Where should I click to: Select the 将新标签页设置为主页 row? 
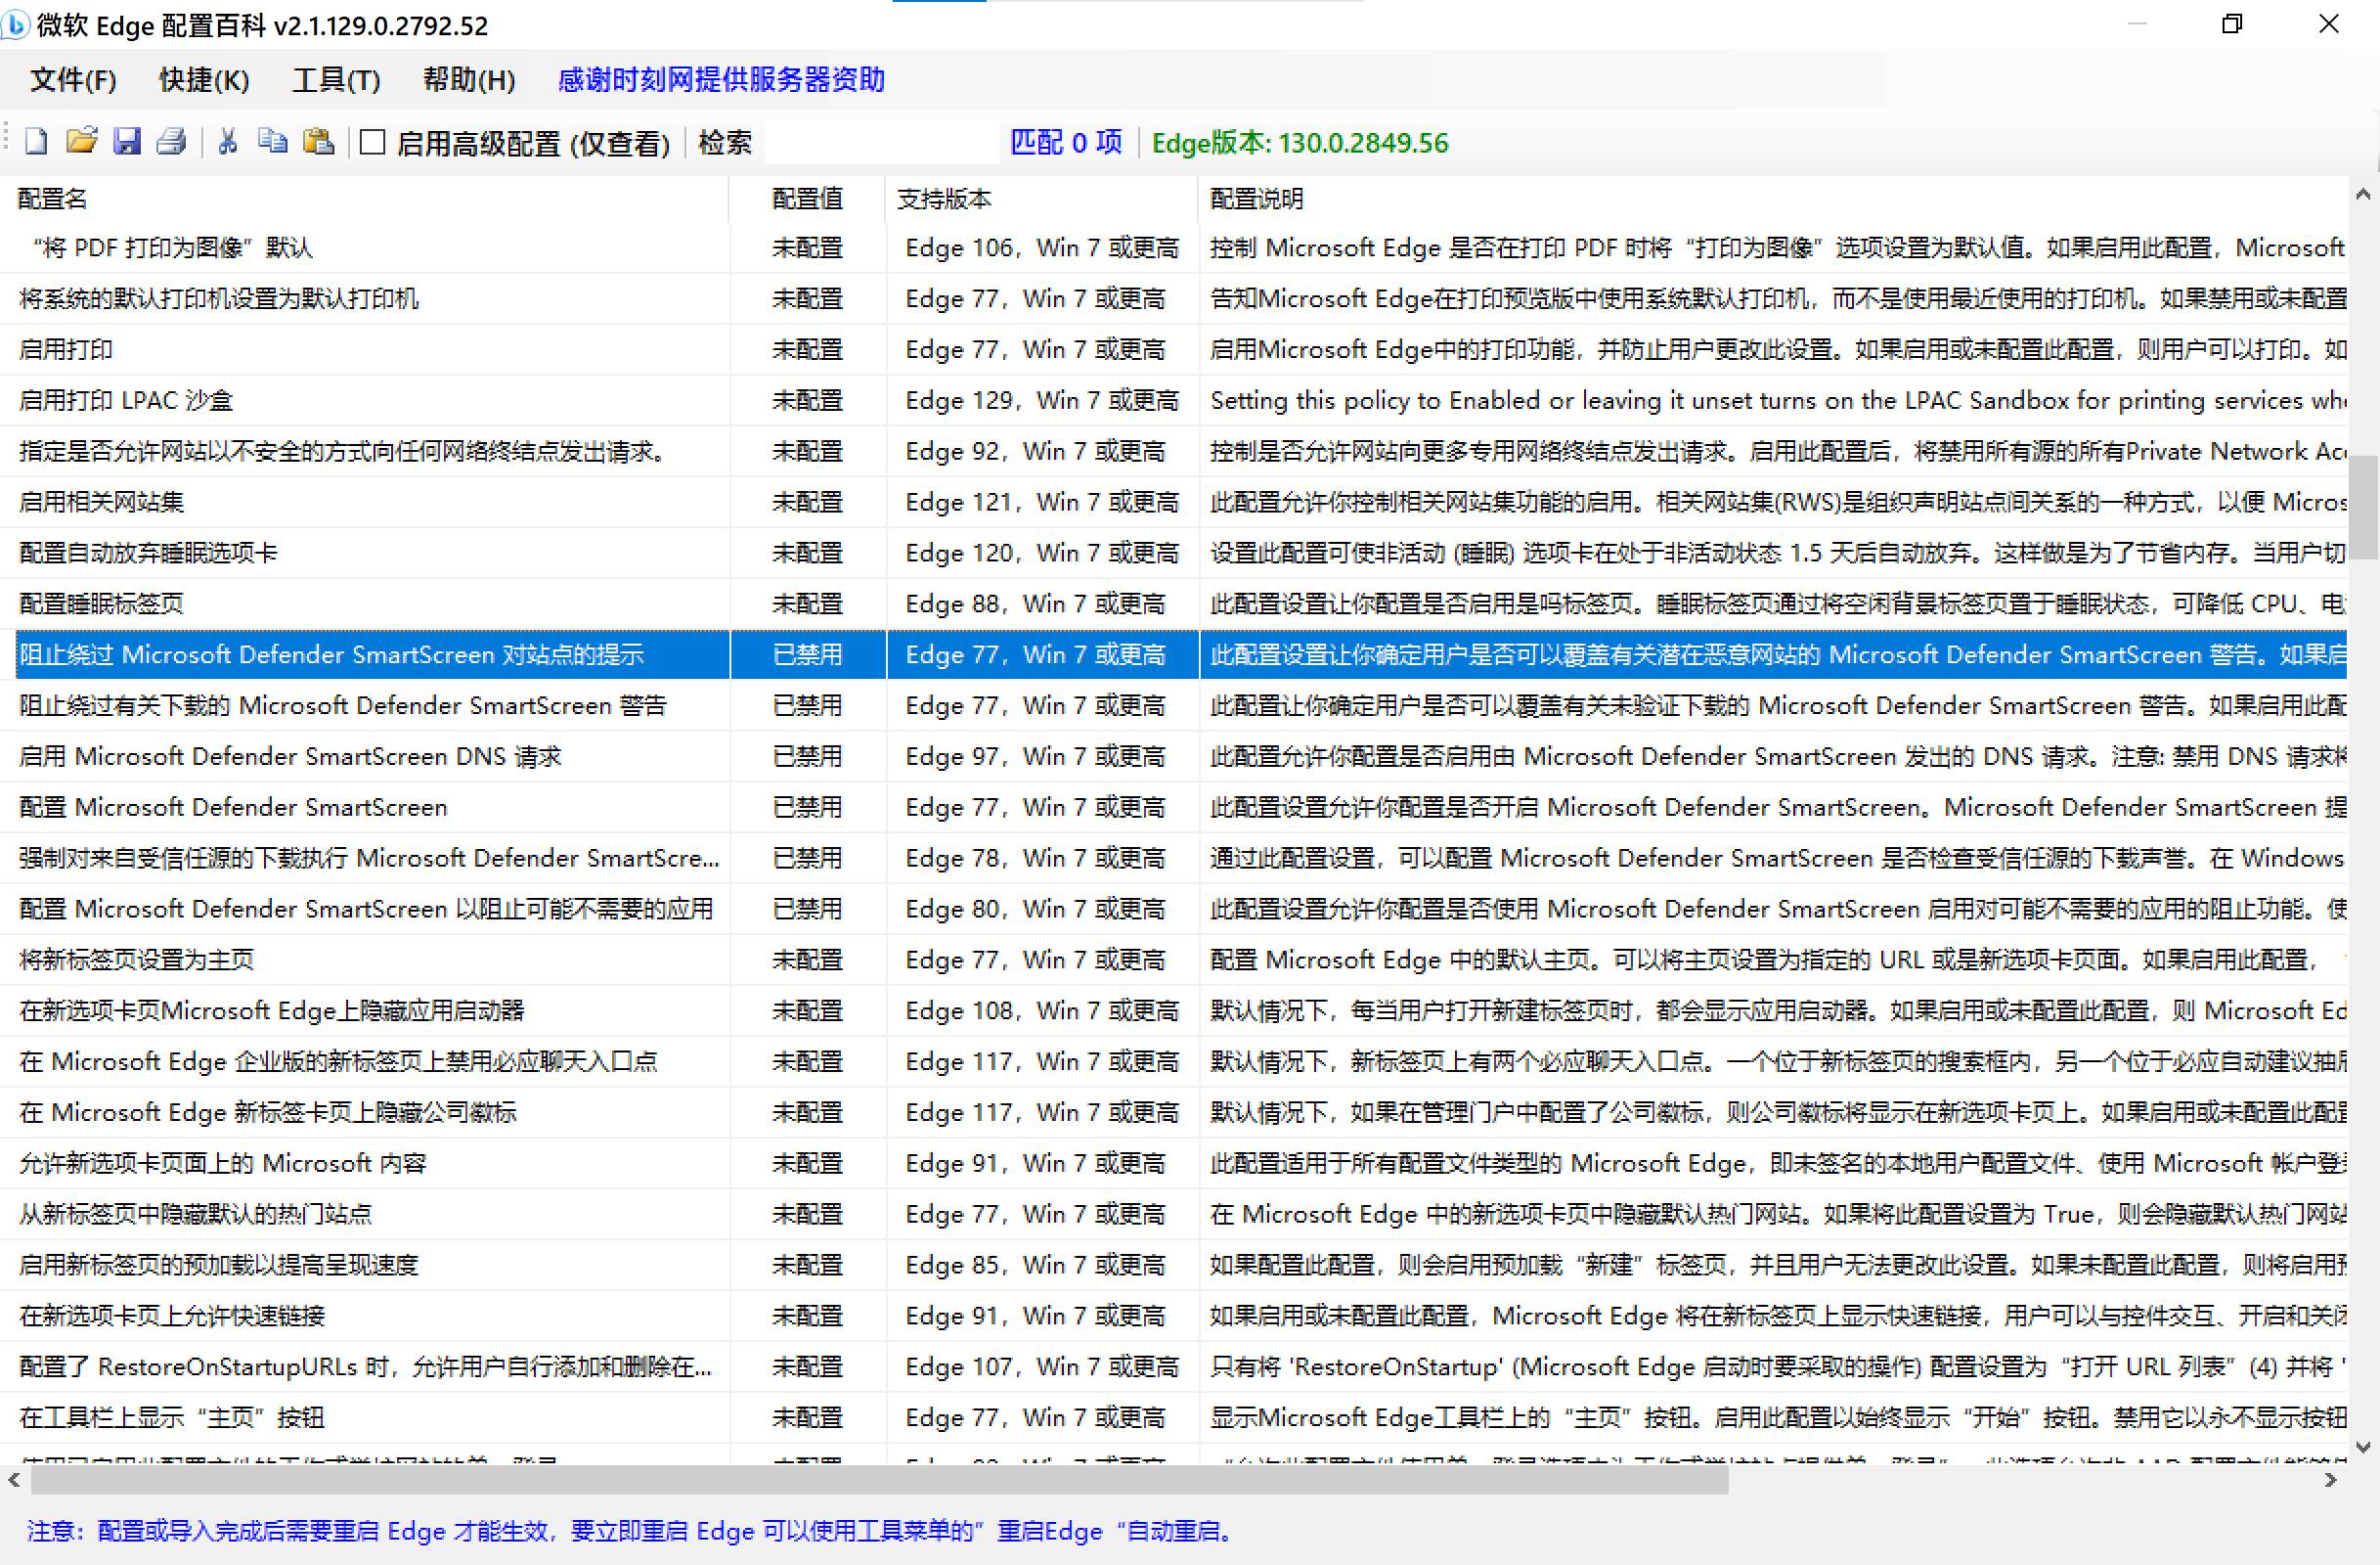[1173, 960]
